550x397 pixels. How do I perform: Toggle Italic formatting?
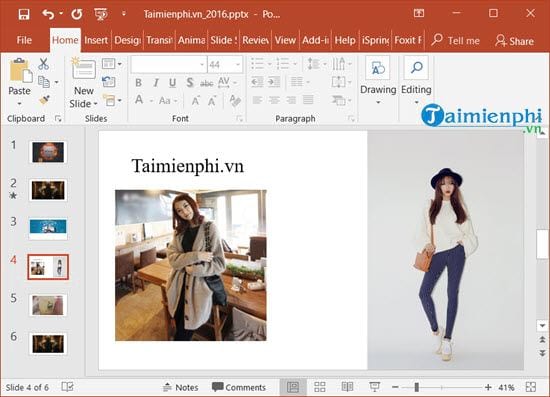coord(156,83)
